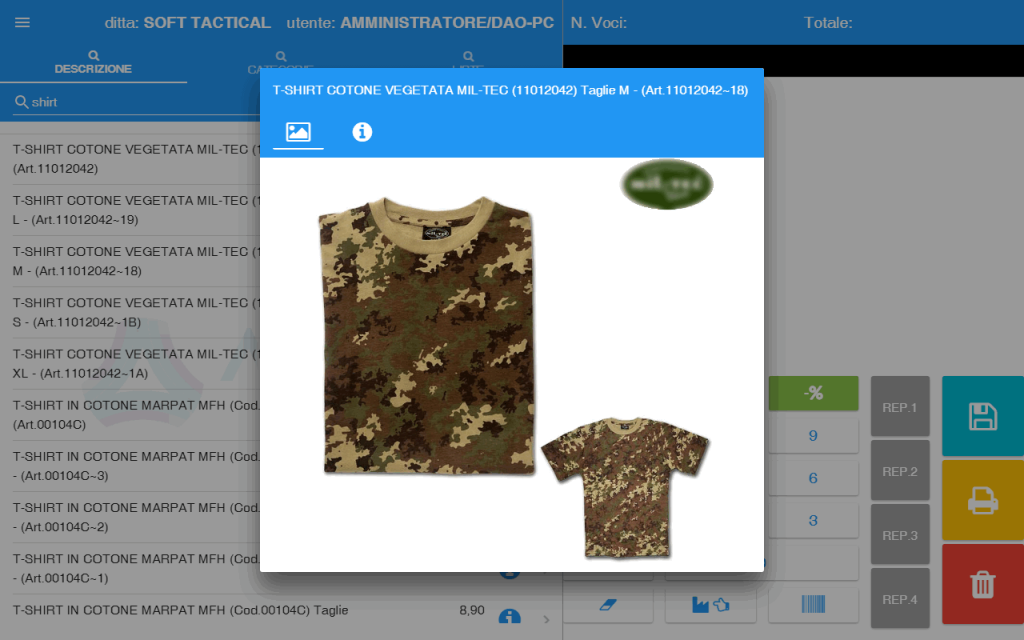Switch to the image view icon in product dialog

297,131
